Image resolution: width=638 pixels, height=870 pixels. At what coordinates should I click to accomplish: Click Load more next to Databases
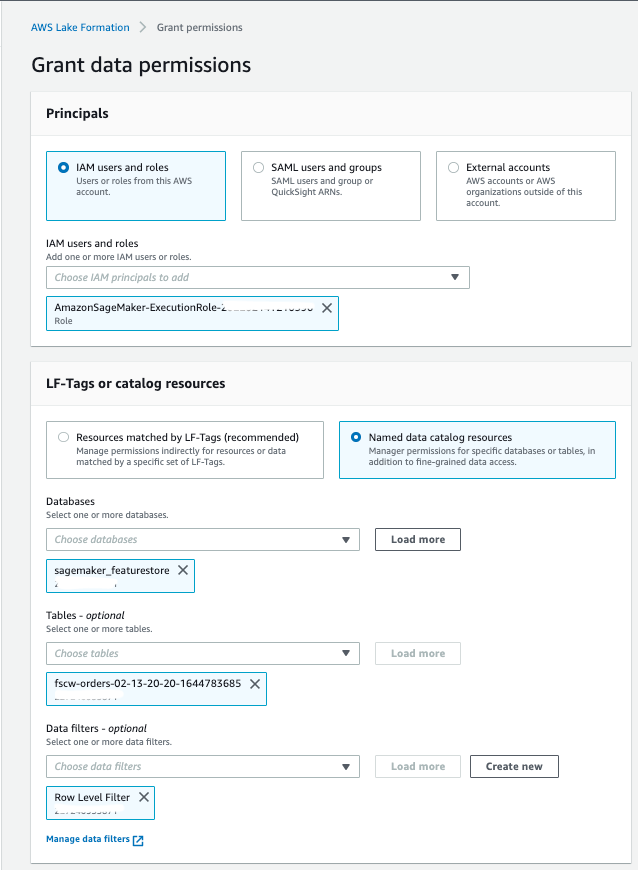[418, 540]
